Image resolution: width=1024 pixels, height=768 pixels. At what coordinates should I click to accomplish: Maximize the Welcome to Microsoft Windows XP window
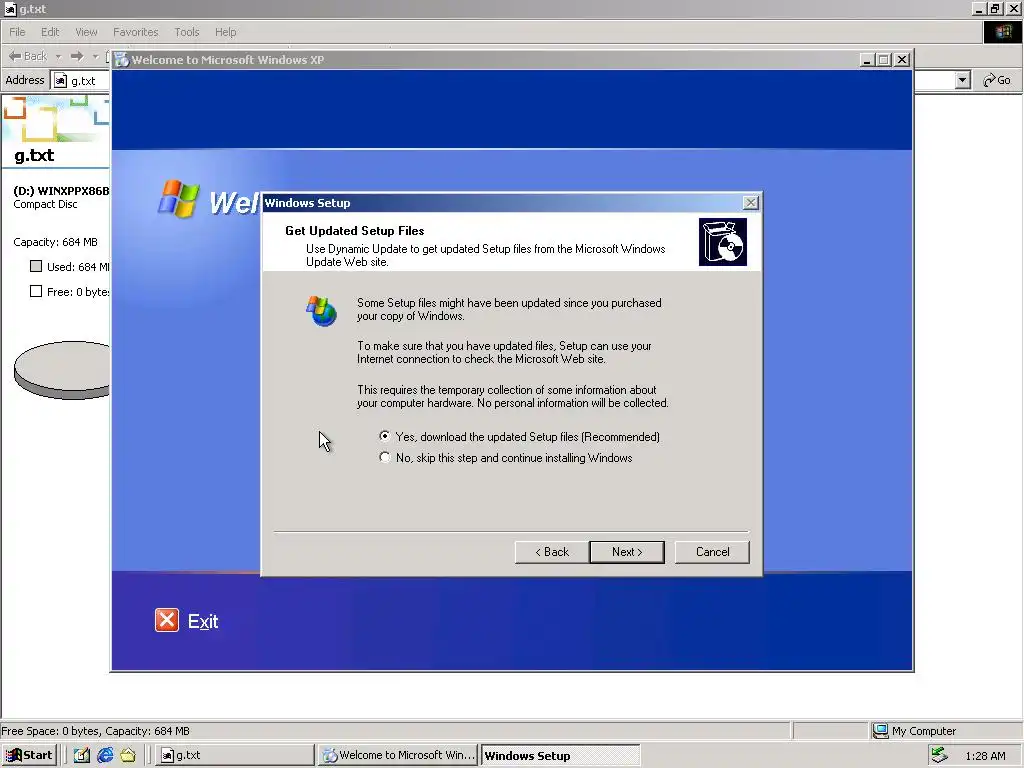pos(884,59)
